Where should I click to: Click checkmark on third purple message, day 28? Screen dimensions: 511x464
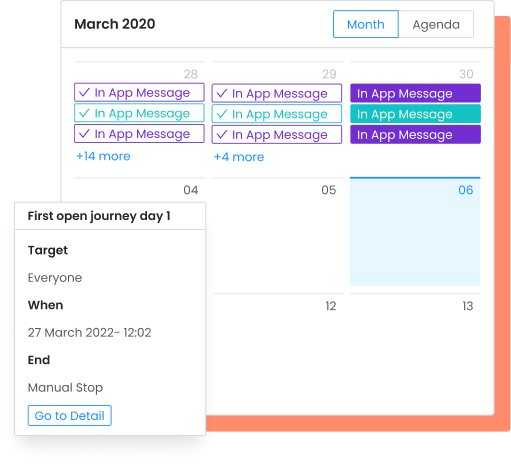coord(85,134)
